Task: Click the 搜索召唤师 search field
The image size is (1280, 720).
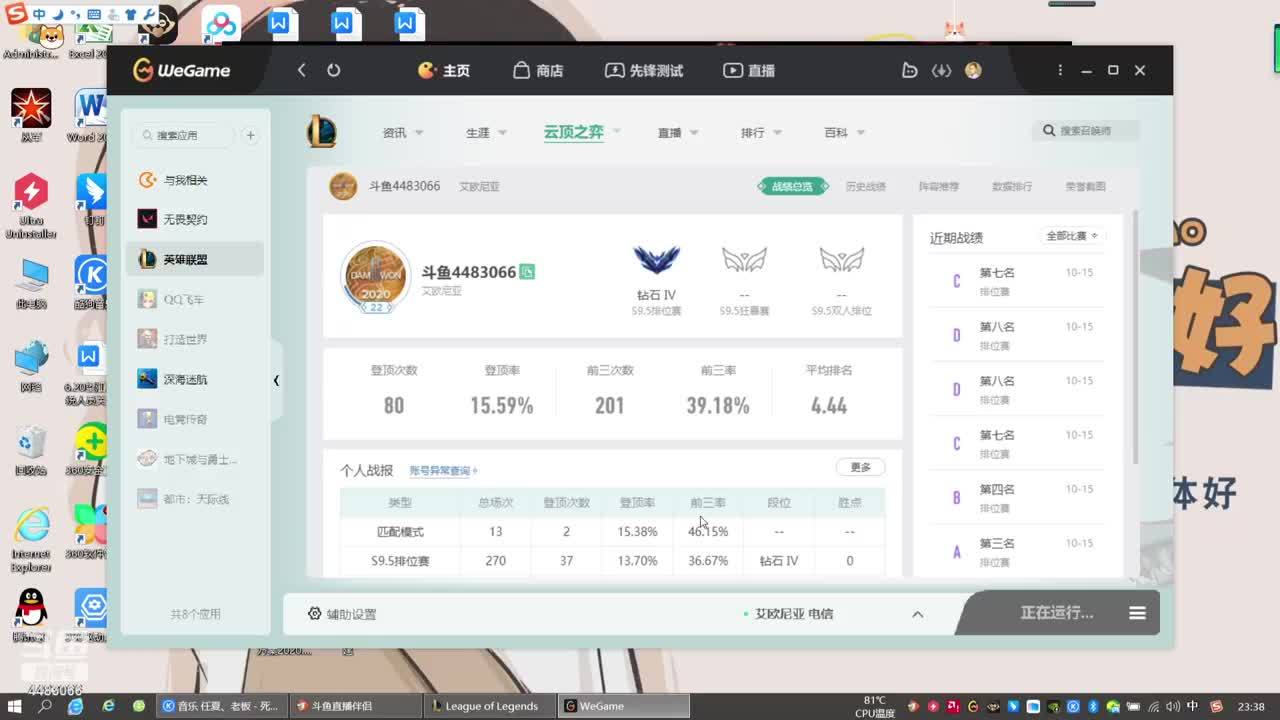Action: tap(1085, 131)
